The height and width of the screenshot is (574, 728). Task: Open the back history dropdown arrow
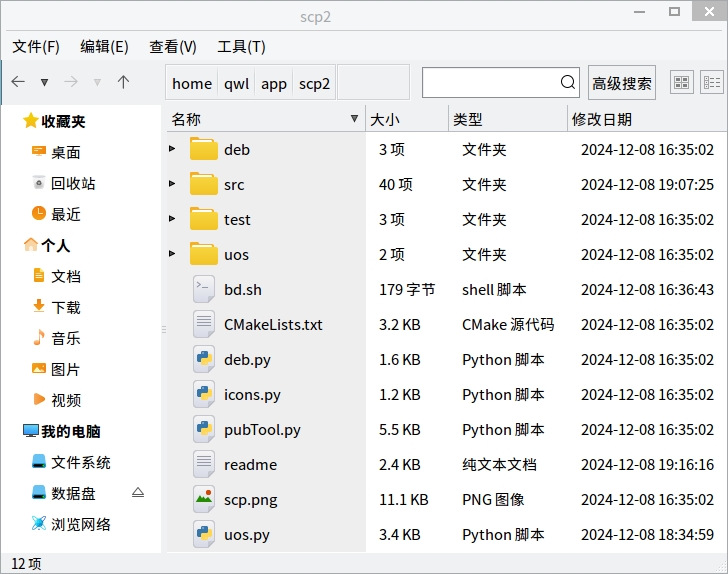[x=44, y=82]
